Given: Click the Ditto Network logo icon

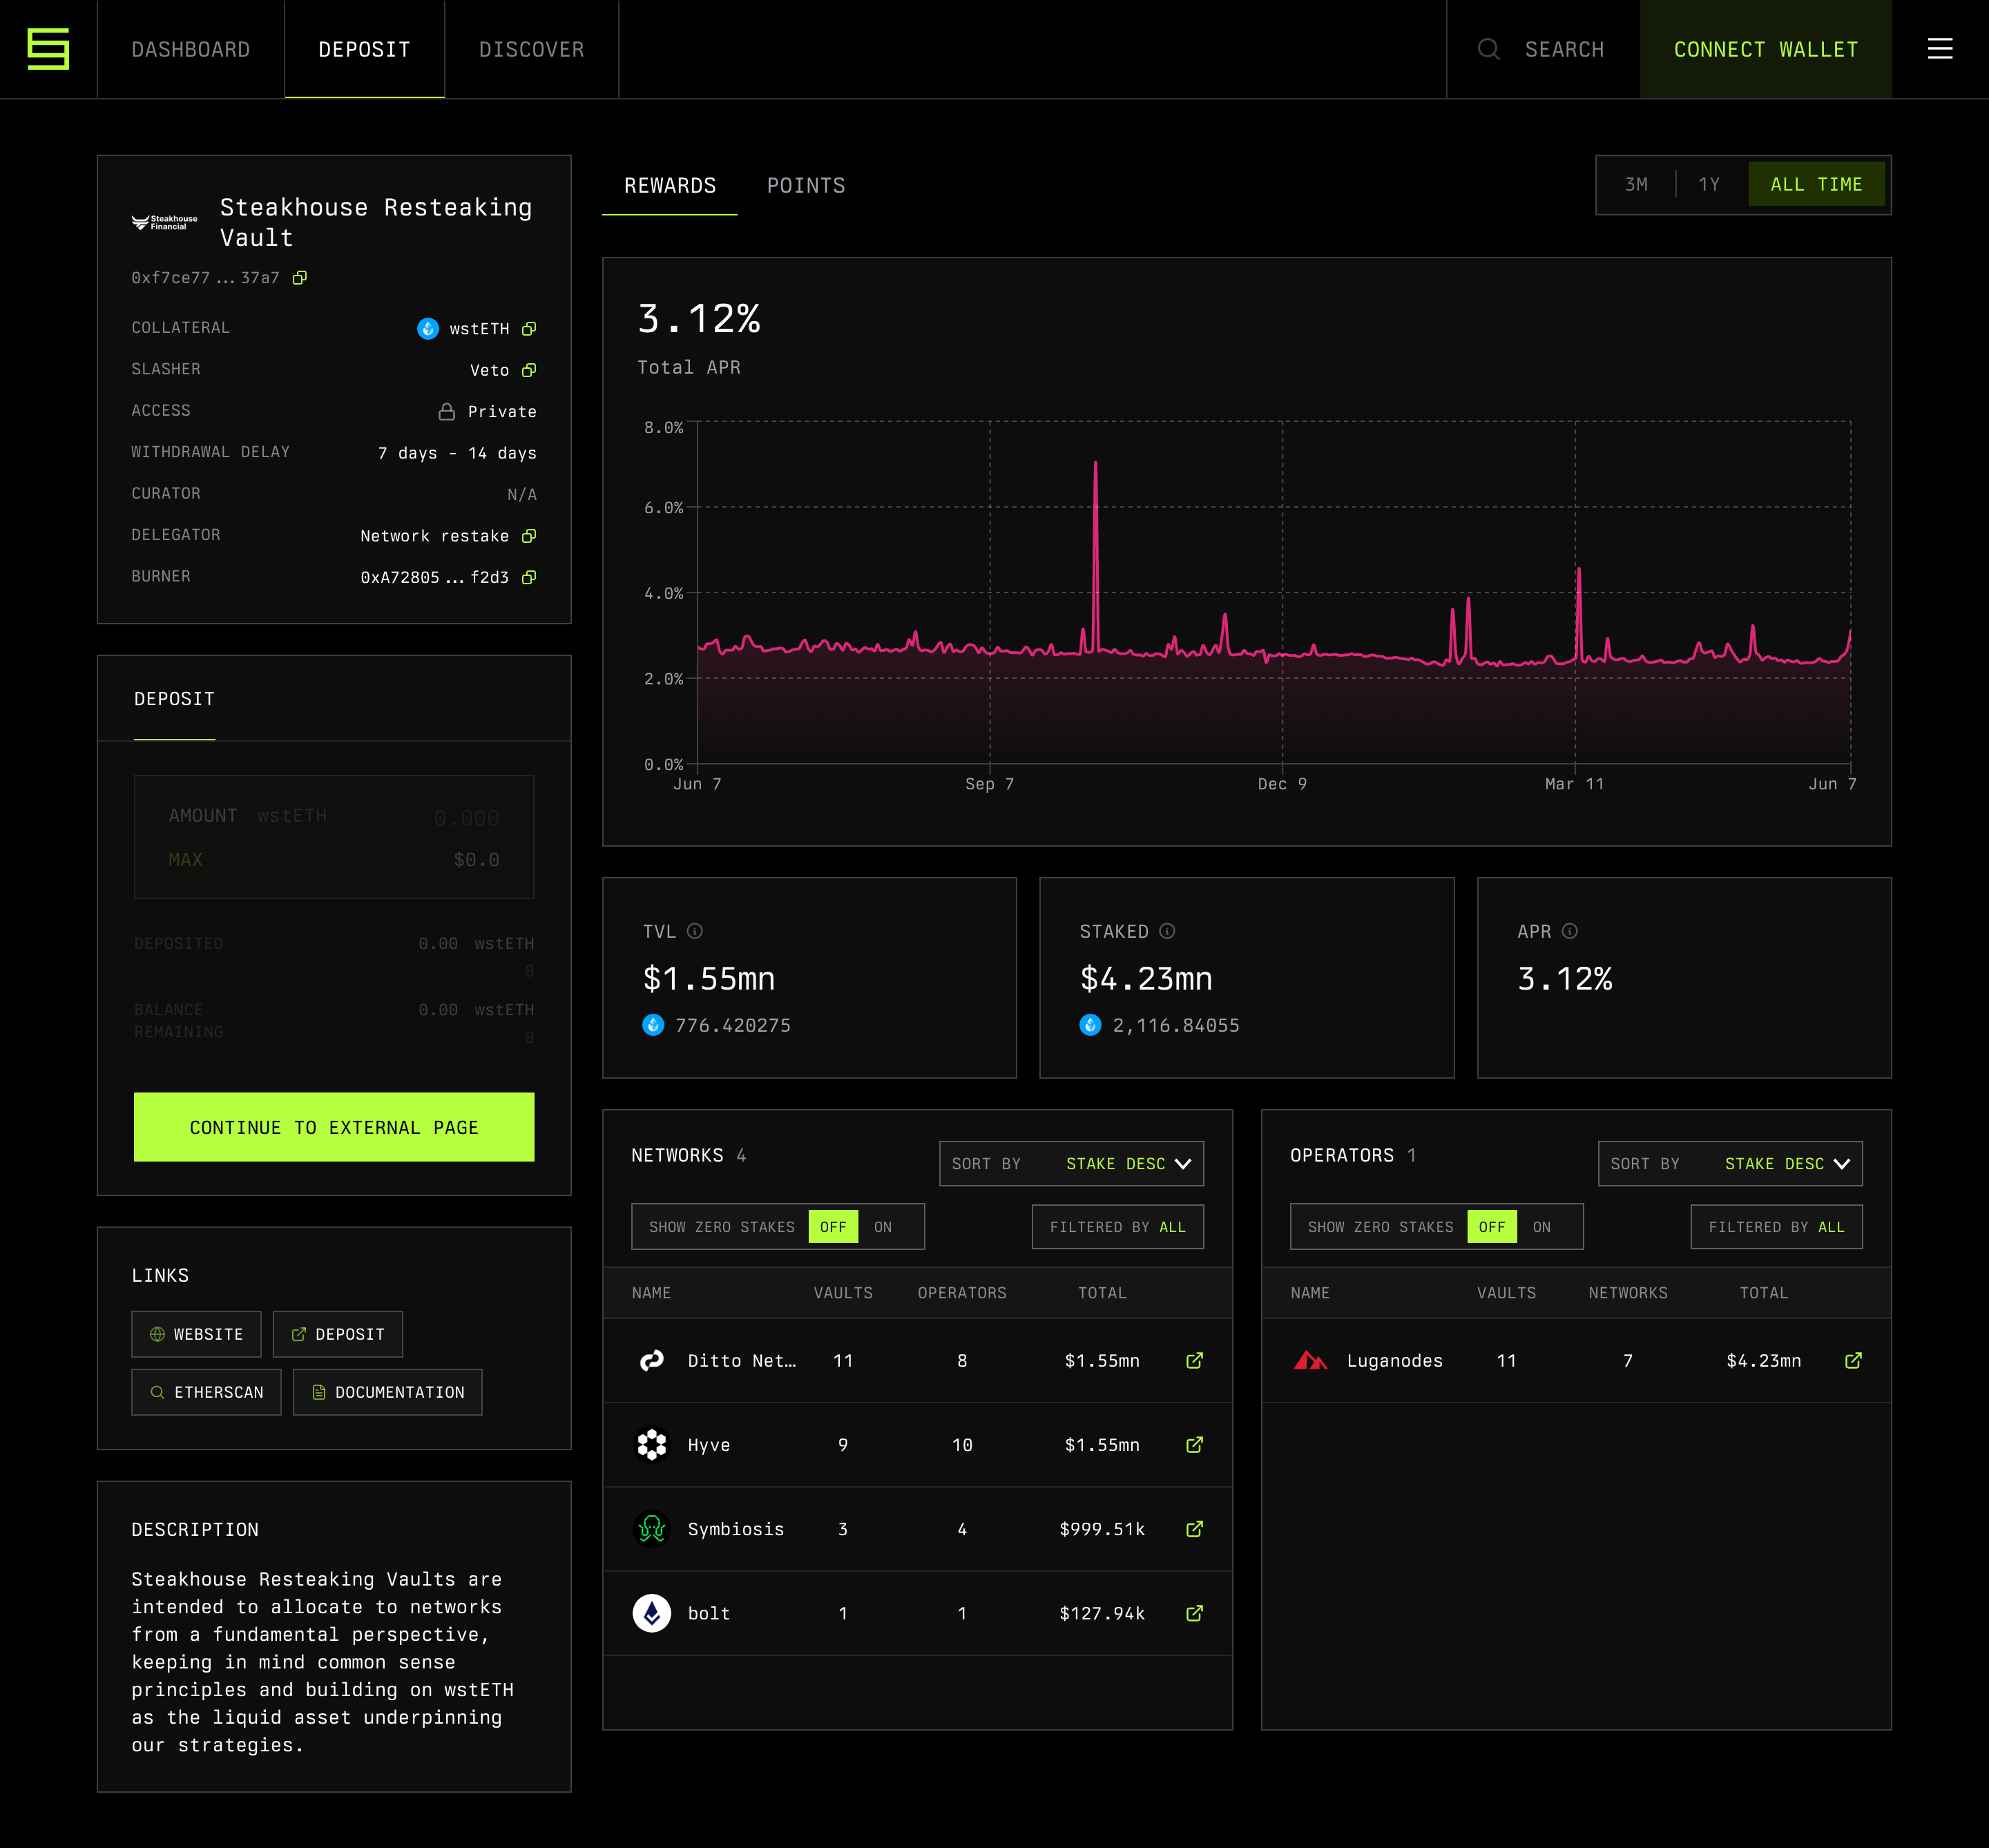Looking at the screenshot, I should click(x=652, y=1360).
